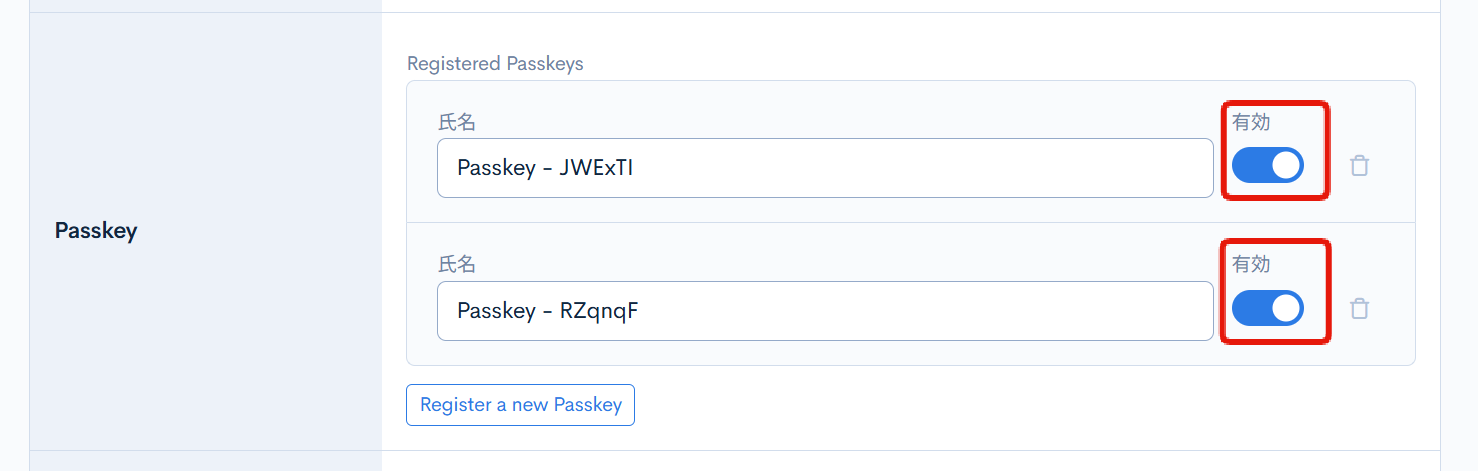Click the white knob on RZqnqF switch
1478x471 pixels.
click(x=1285, y=308)
